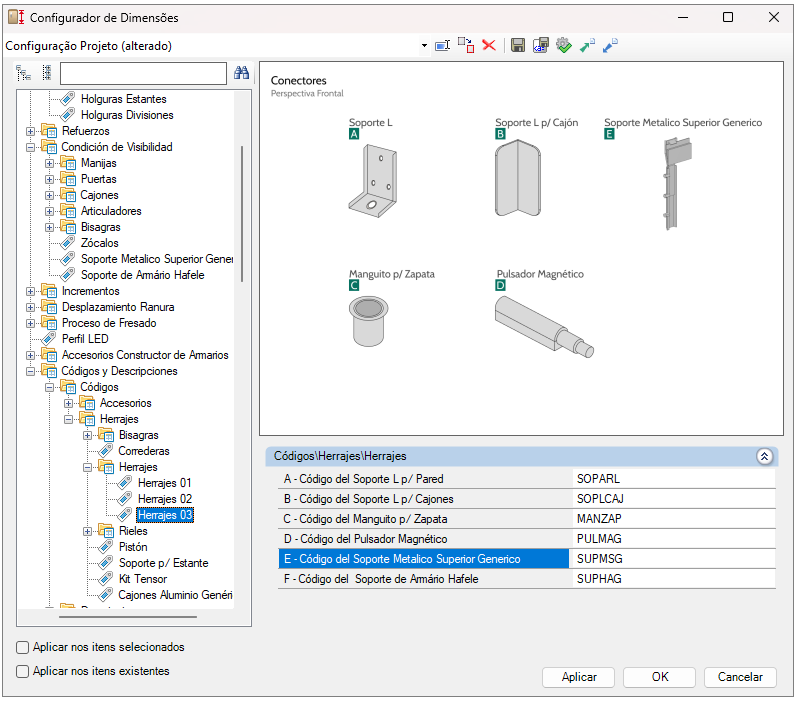This screenshot has height=701, width=800.
Task: Click the Cancelar button
Action: click(740, 677)
